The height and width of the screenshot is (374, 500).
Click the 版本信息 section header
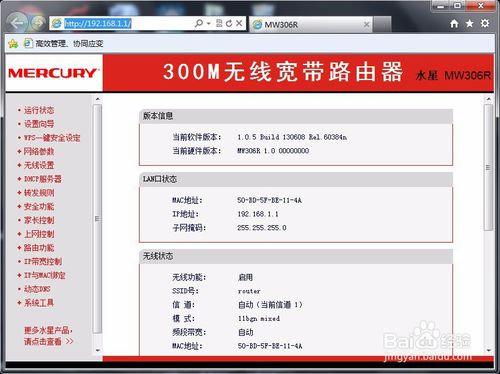click(296, 116)
